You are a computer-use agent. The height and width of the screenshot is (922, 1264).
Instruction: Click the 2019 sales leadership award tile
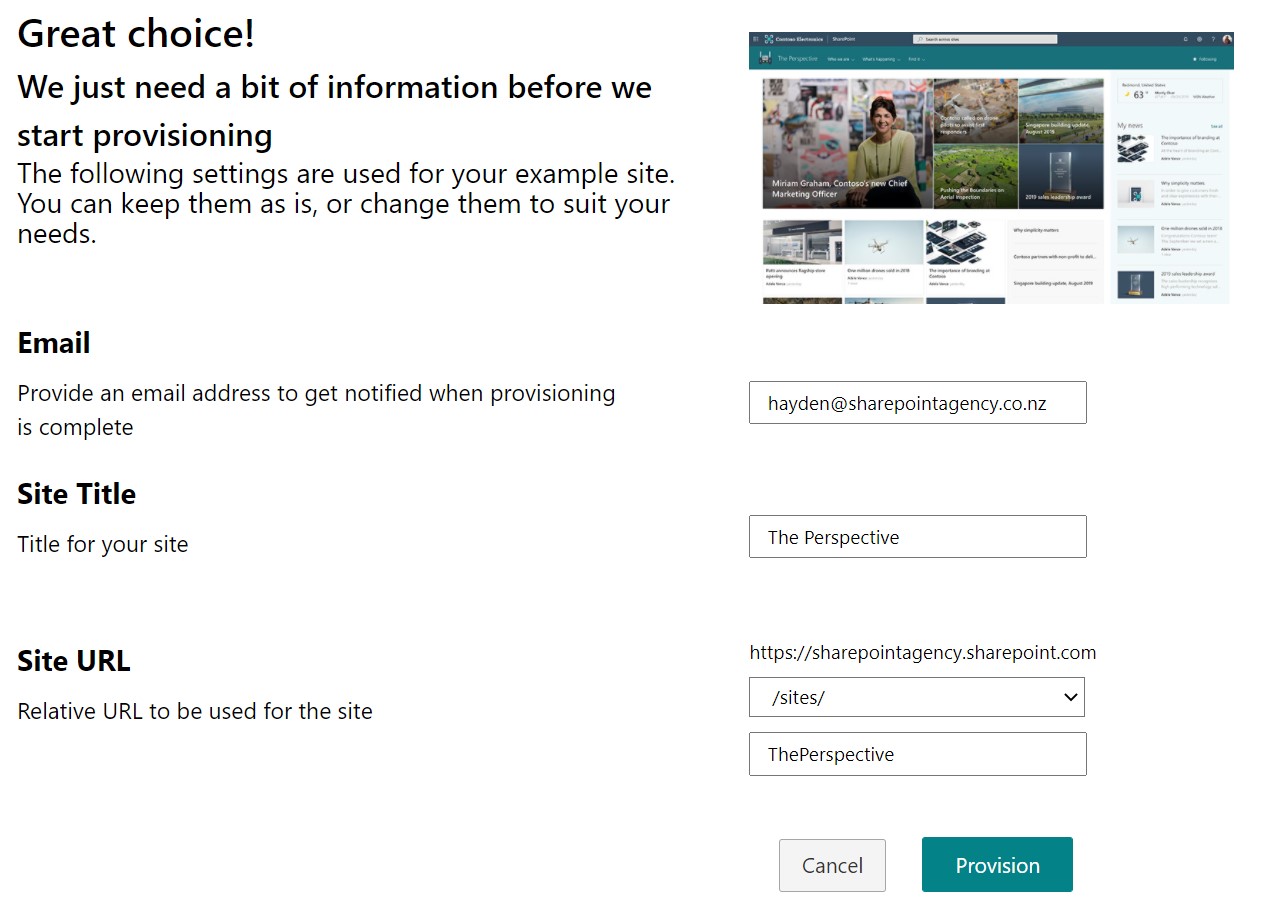[x=1061, y=177]
